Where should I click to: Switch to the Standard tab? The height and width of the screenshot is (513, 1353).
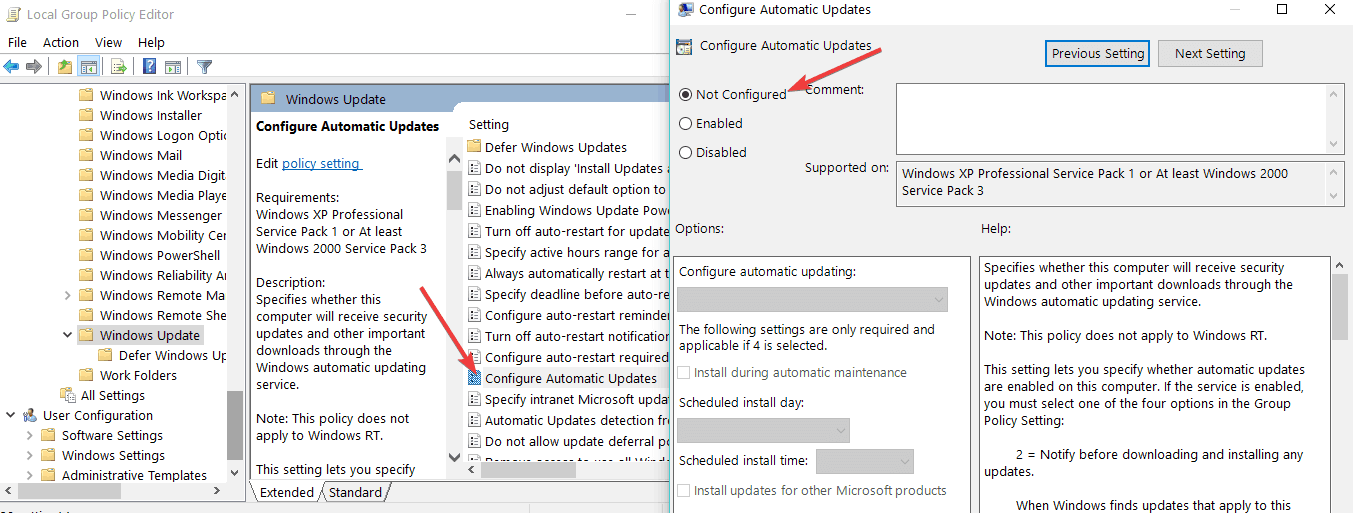coord(355,492)
